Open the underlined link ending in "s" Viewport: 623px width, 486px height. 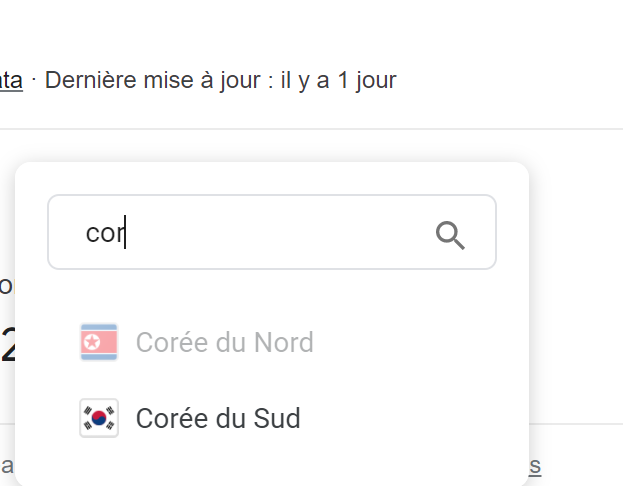(x=535, y=465)
